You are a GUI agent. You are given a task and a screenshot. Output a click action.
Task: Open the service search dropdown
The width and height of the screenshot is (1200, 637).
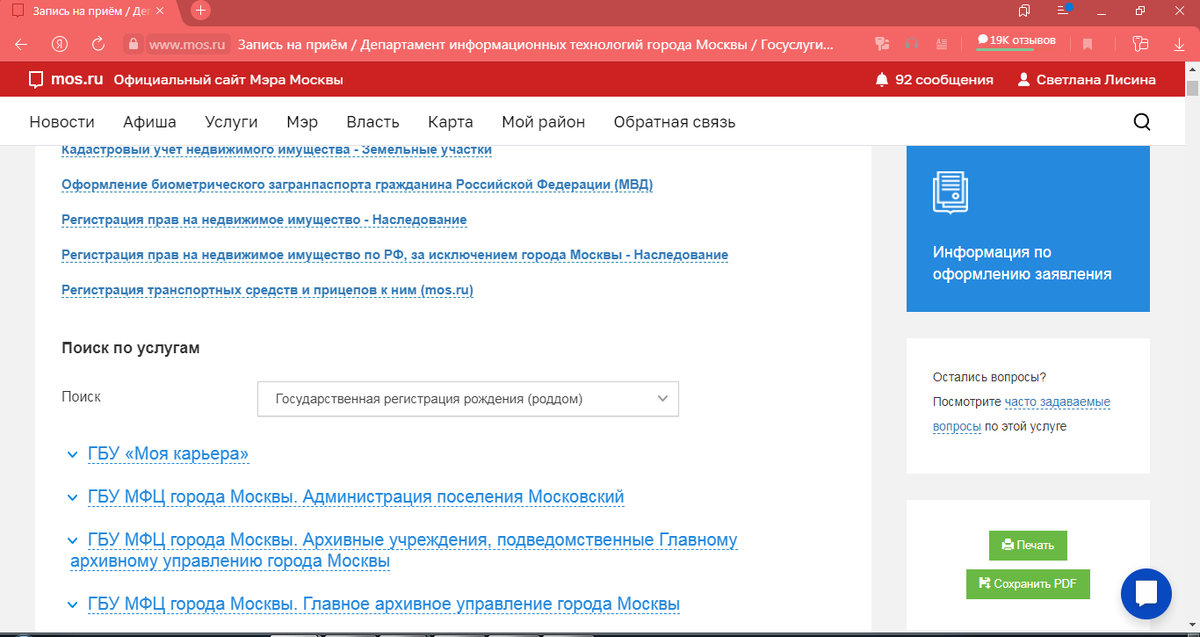467,398
